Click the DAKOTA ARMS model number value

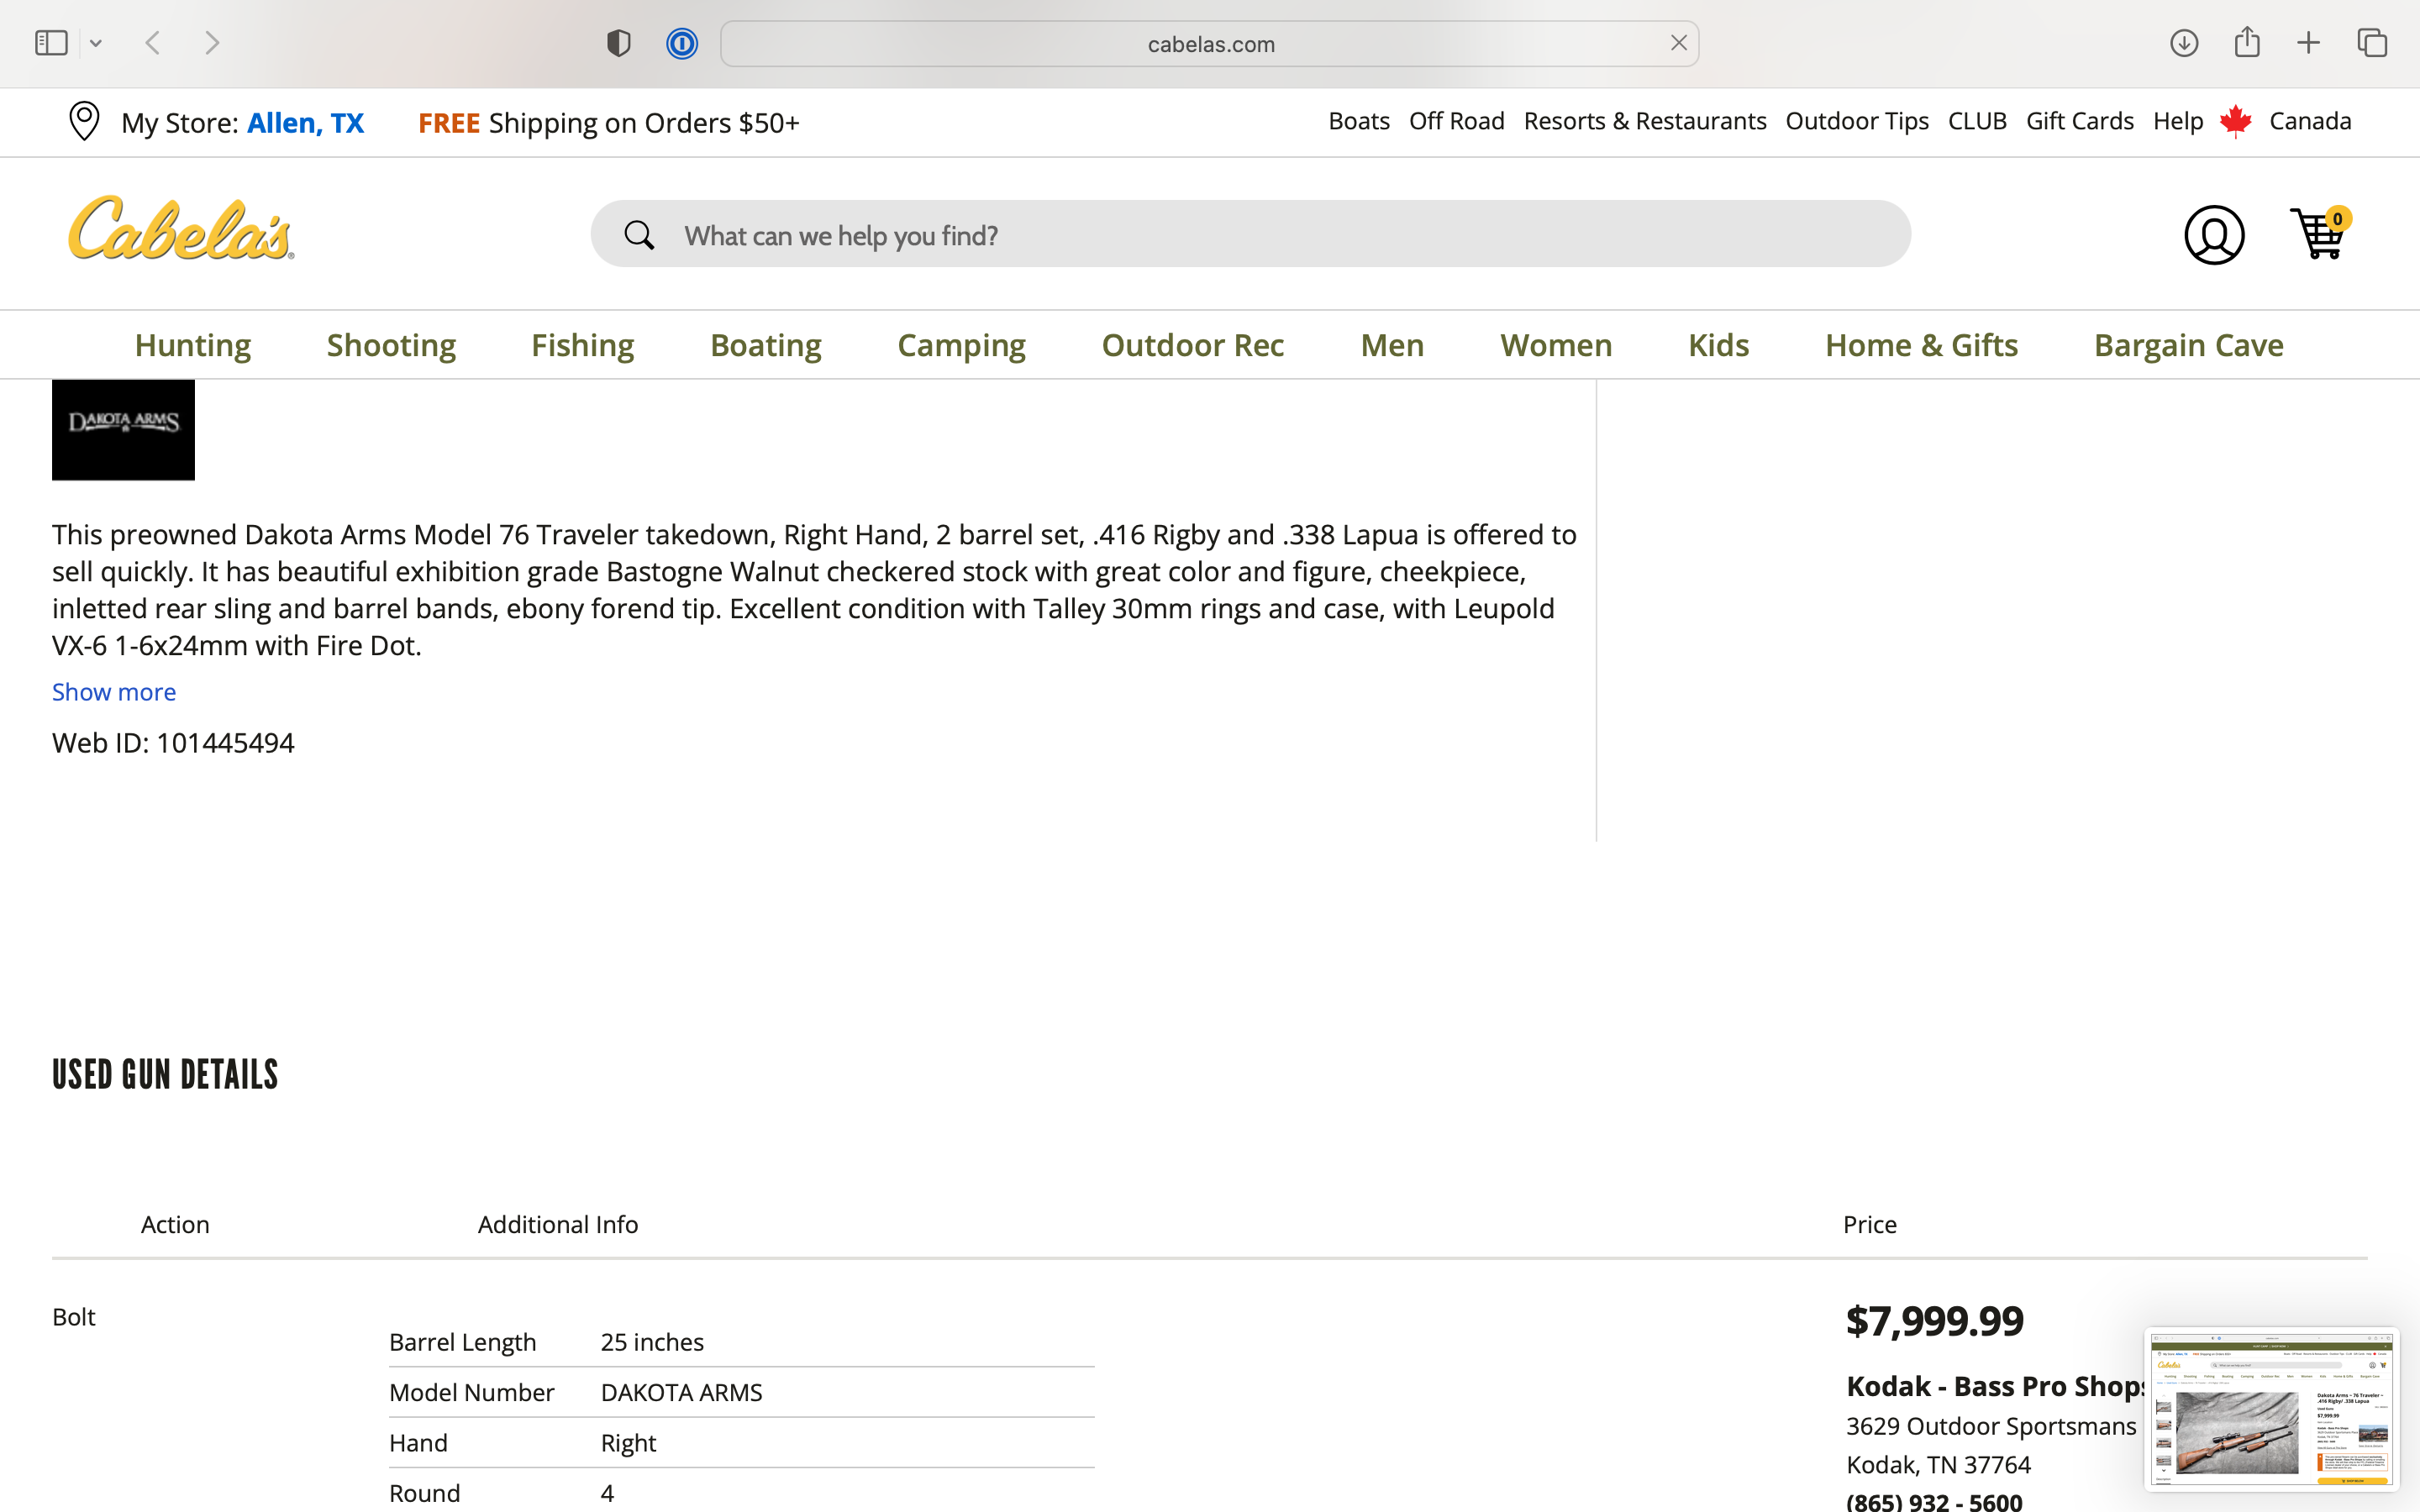pyautogui.click(x=681, y=1392)
